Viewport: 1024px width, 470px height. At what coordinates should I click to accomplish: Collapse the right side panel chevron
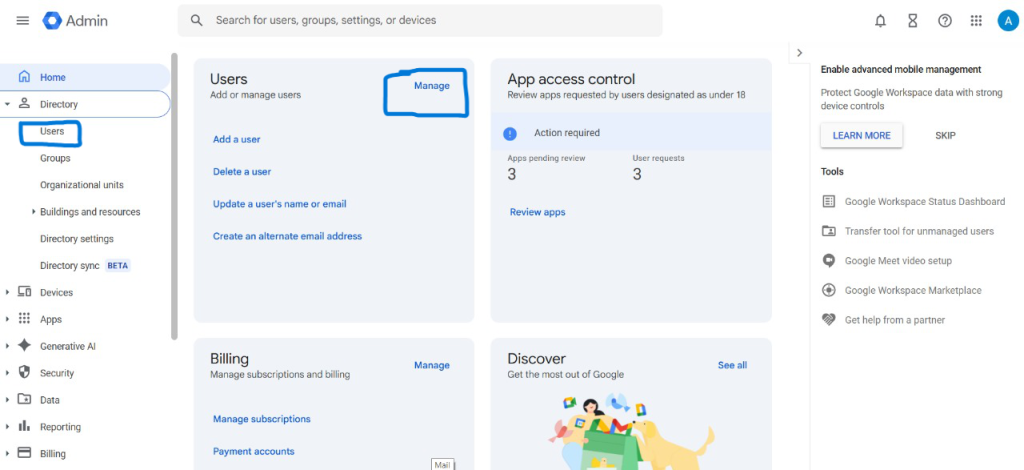(799, 53)
